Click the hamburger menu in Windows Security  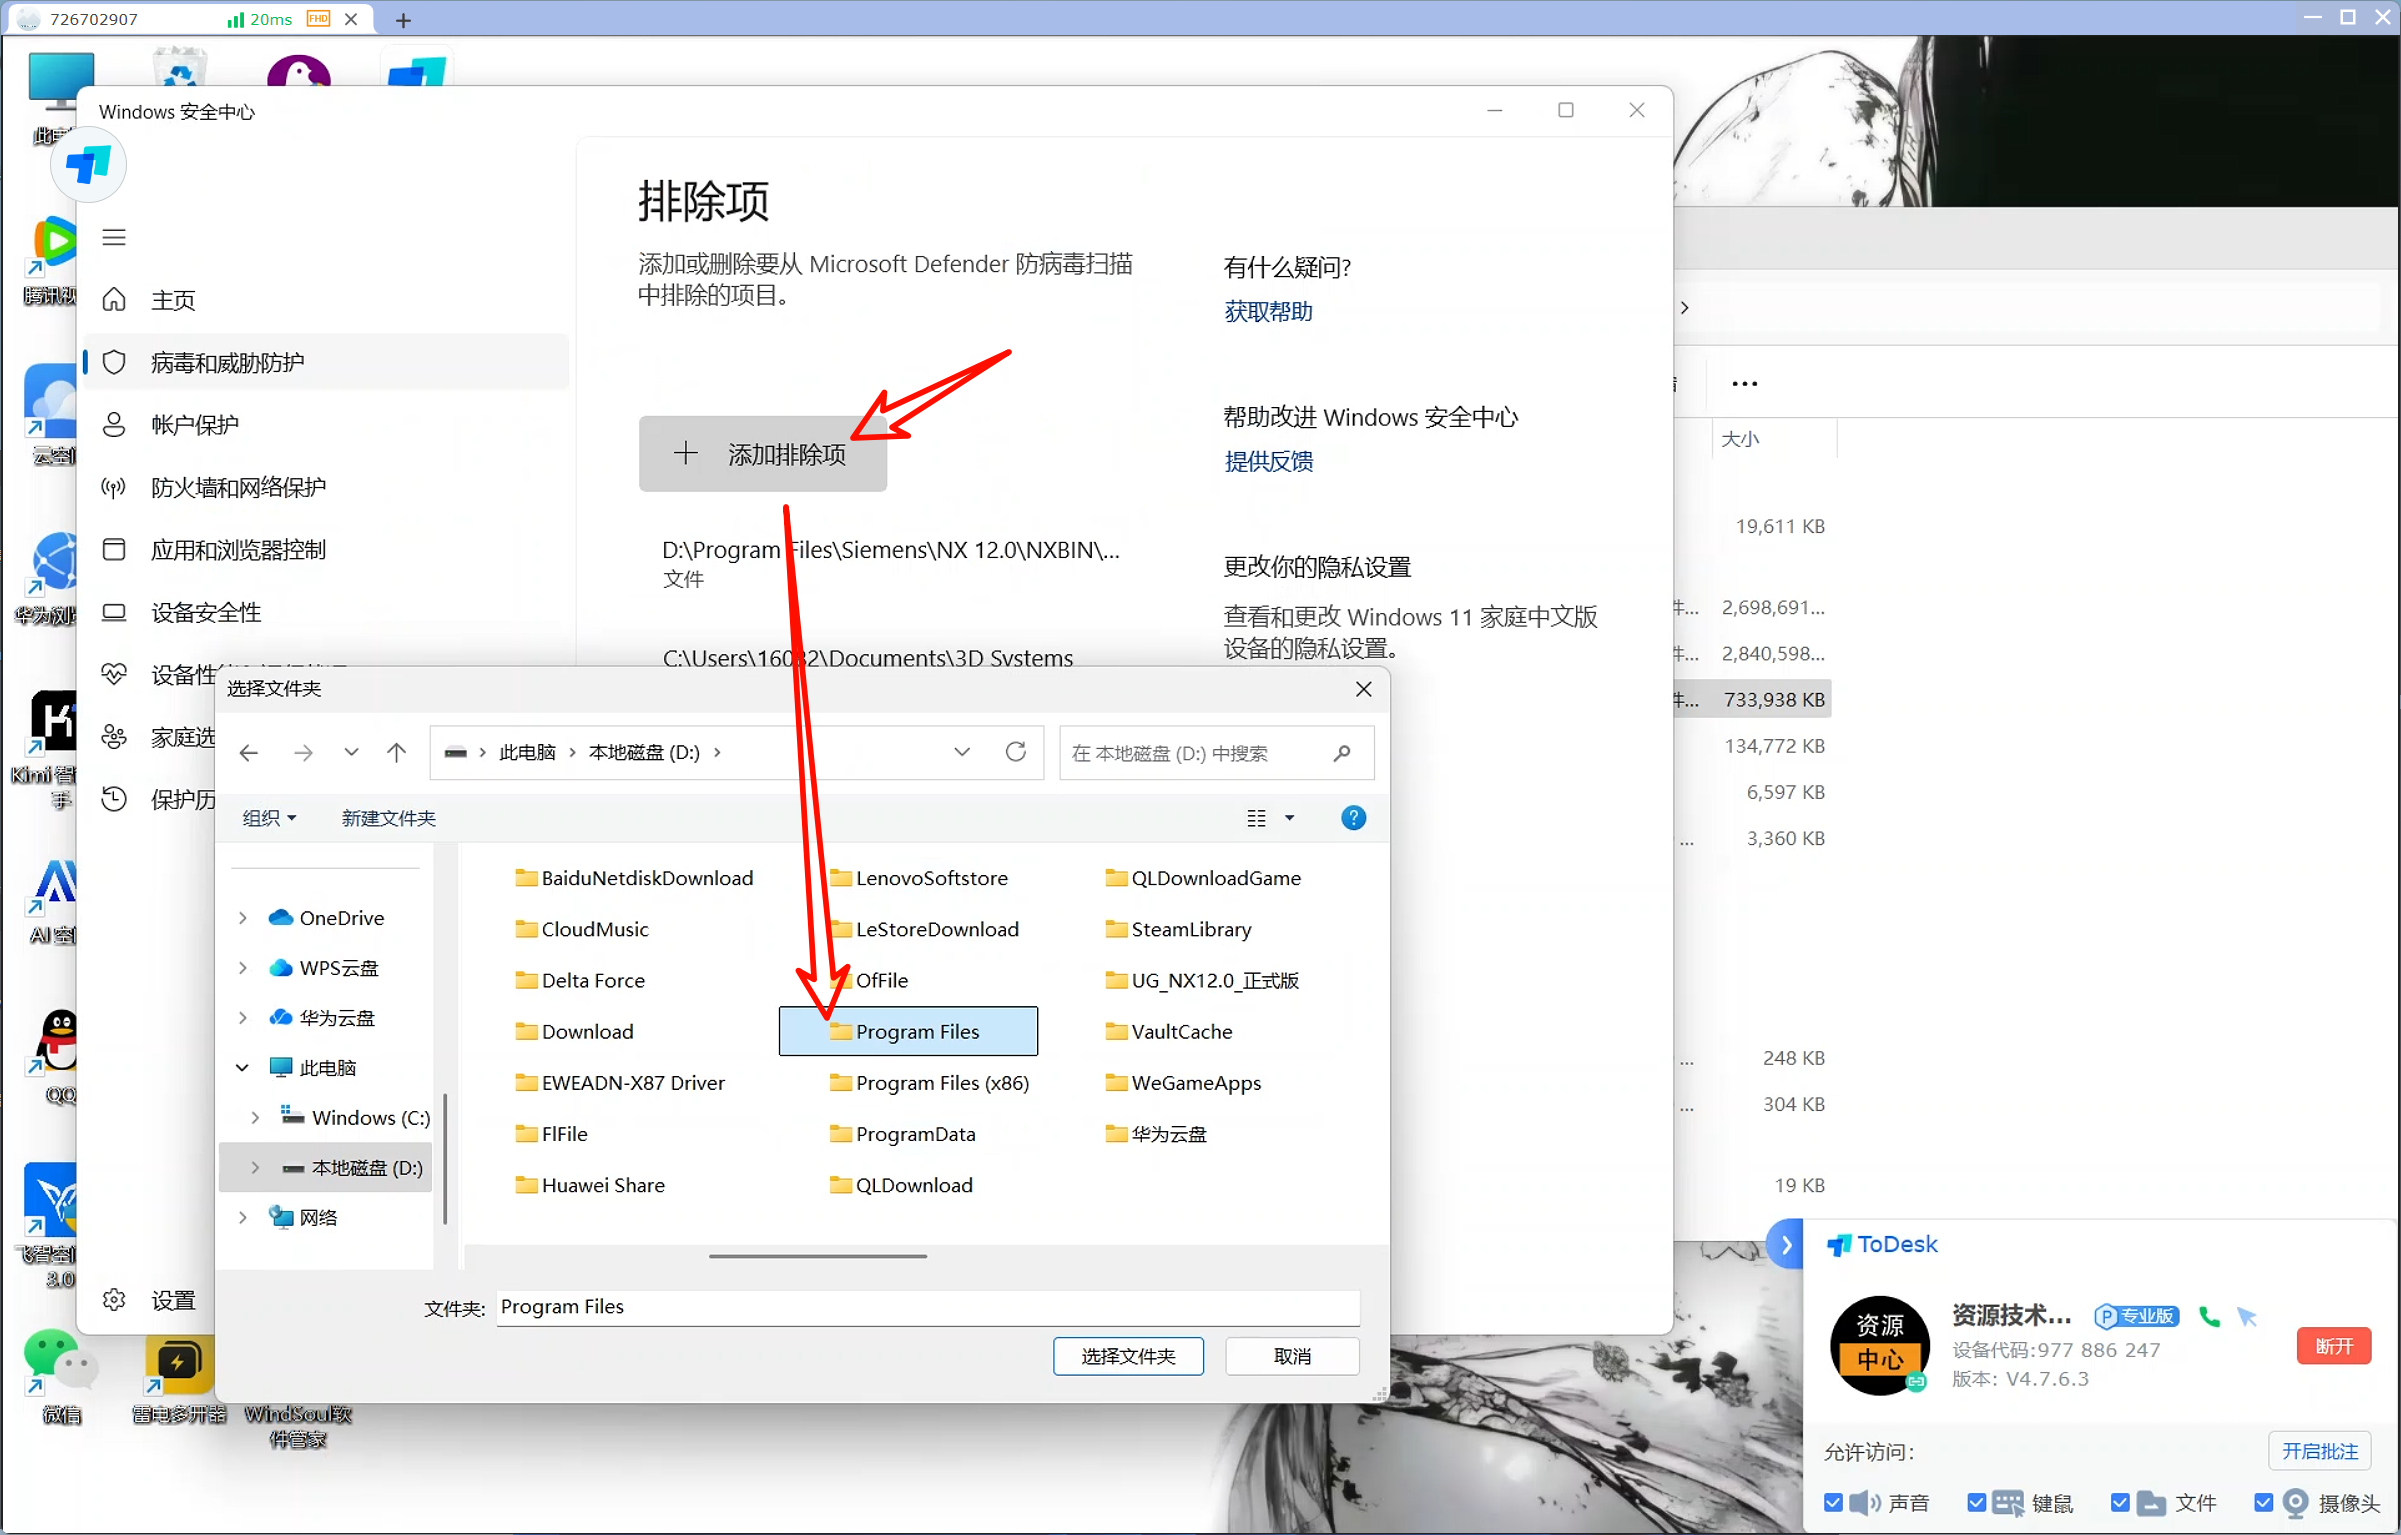[x=114, y=237]
